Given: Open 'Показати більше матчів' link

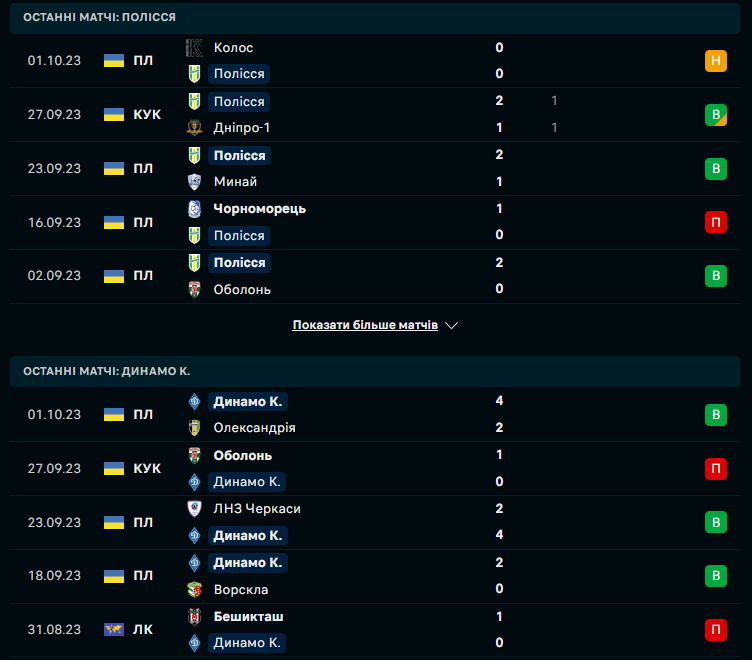Looking at the screenshot, I should point(365,326).
